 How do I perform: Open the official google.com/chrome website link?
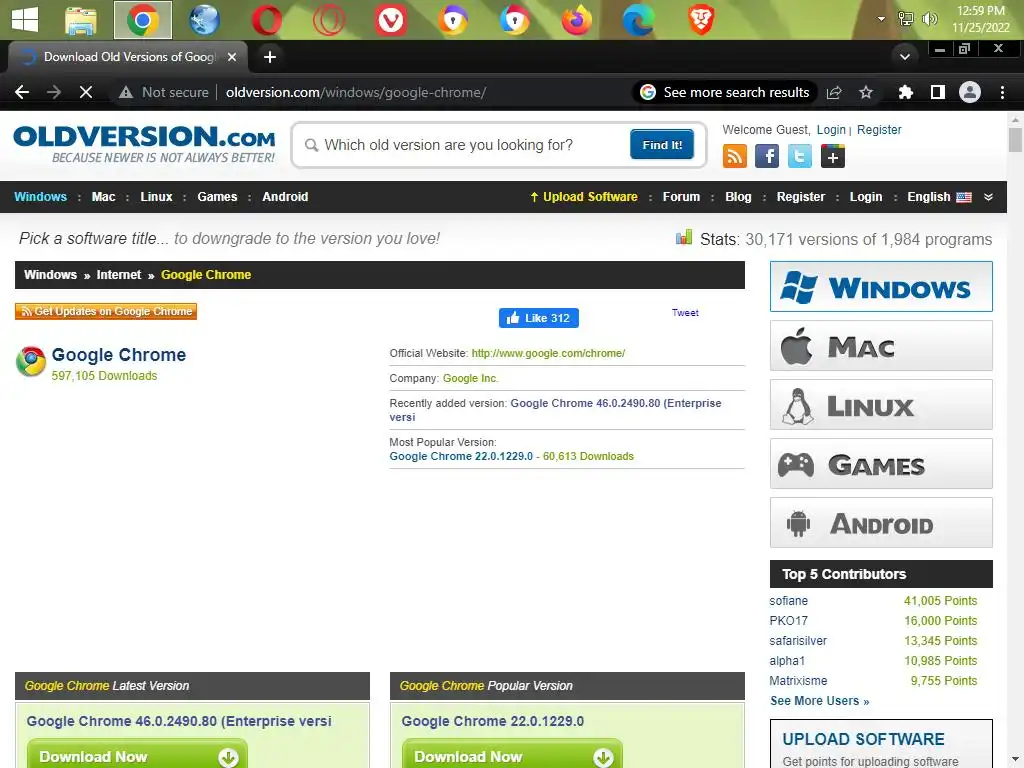point(548,353)
